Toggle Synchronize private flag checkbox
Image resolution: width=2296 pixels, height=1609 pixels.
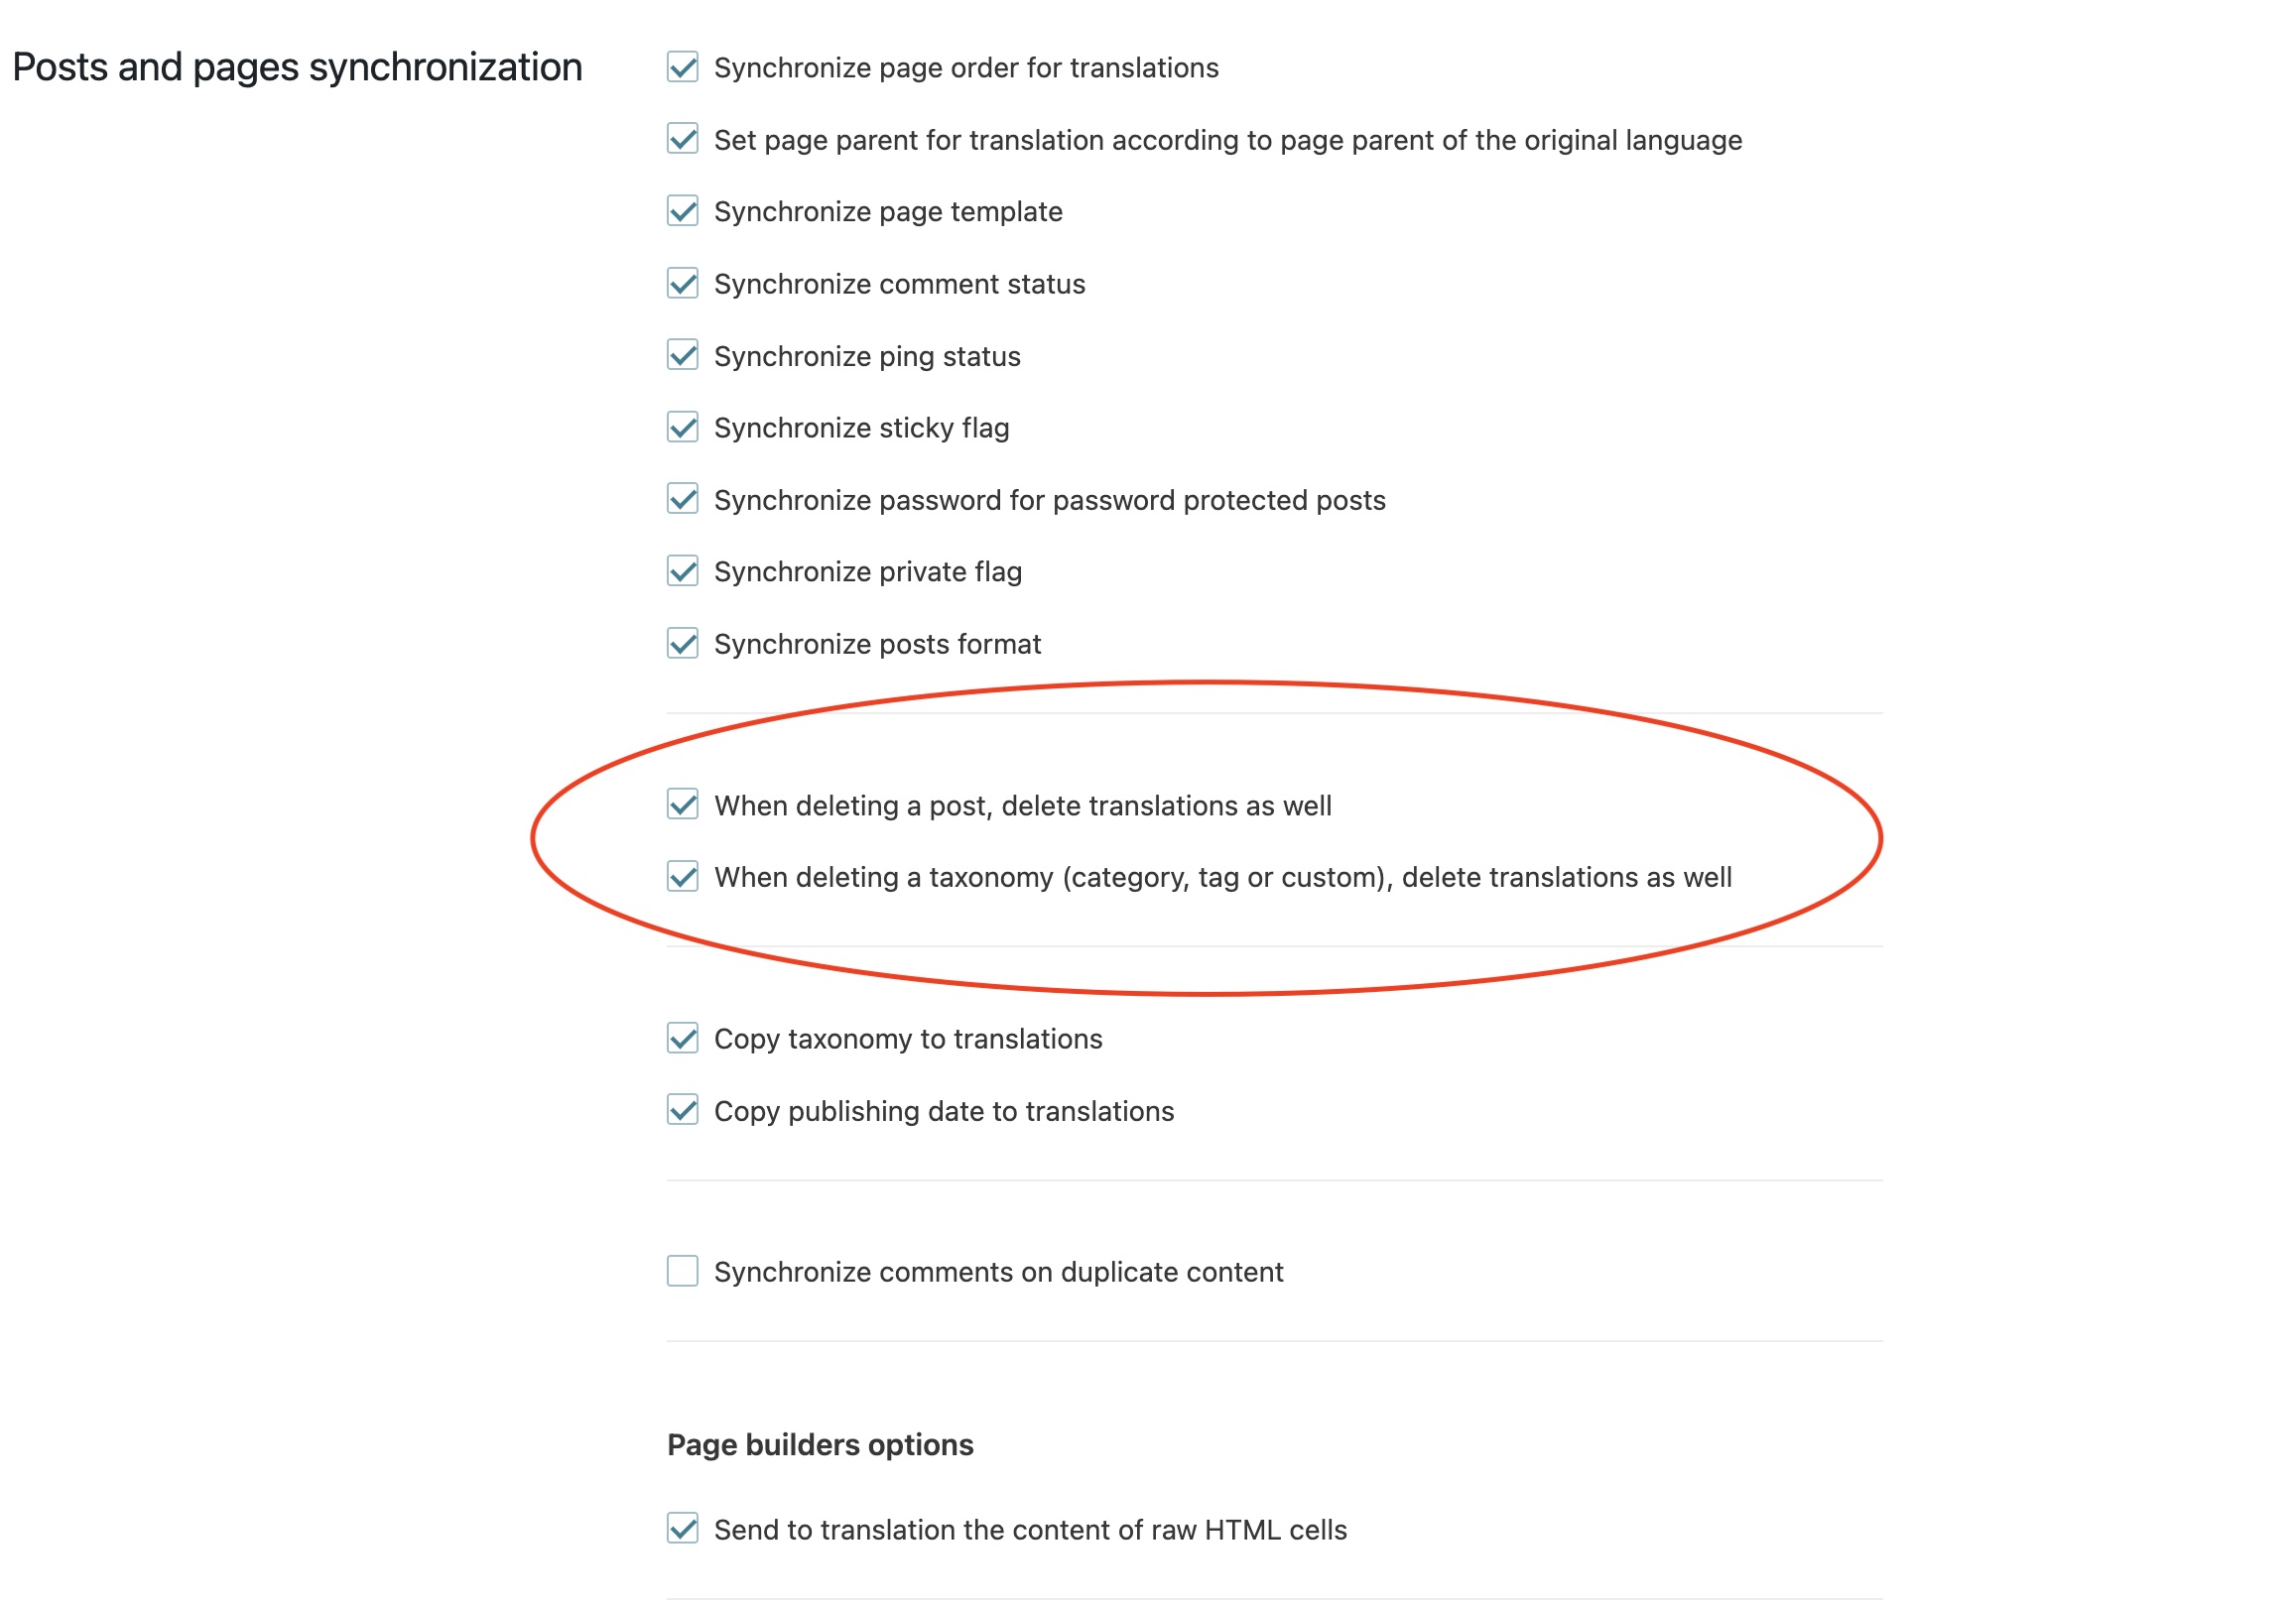click(683, 571)
